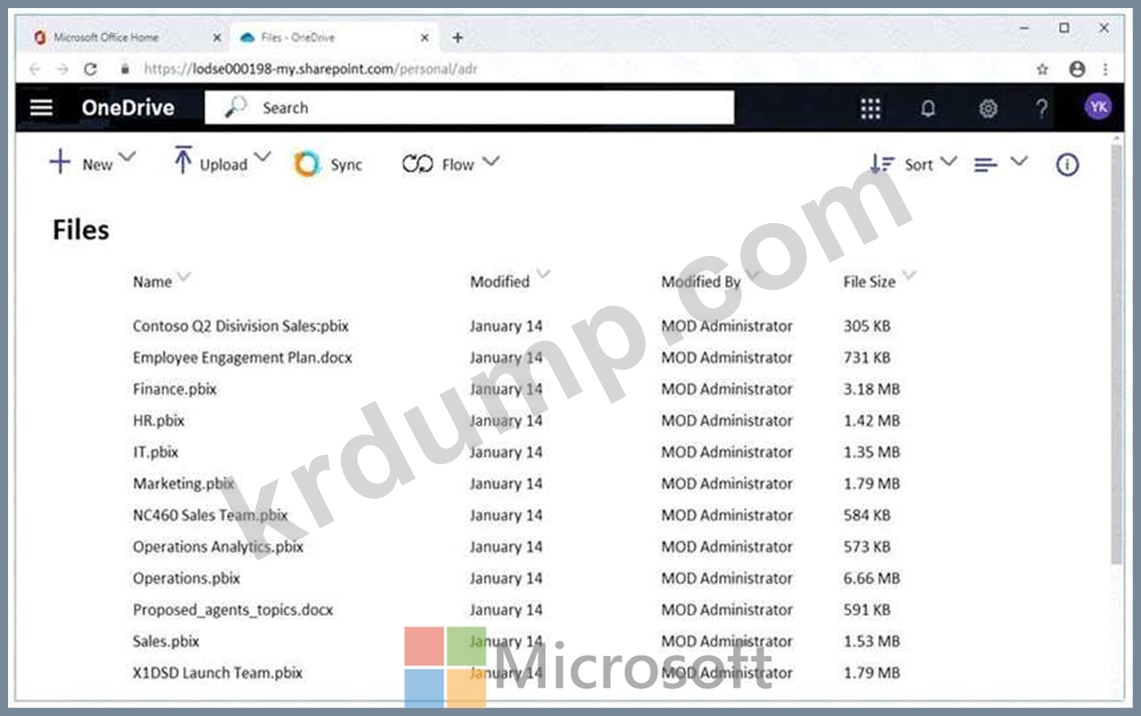Click the 3.18 MB file size
The image size is (1141, 716).
coord(872,389)
